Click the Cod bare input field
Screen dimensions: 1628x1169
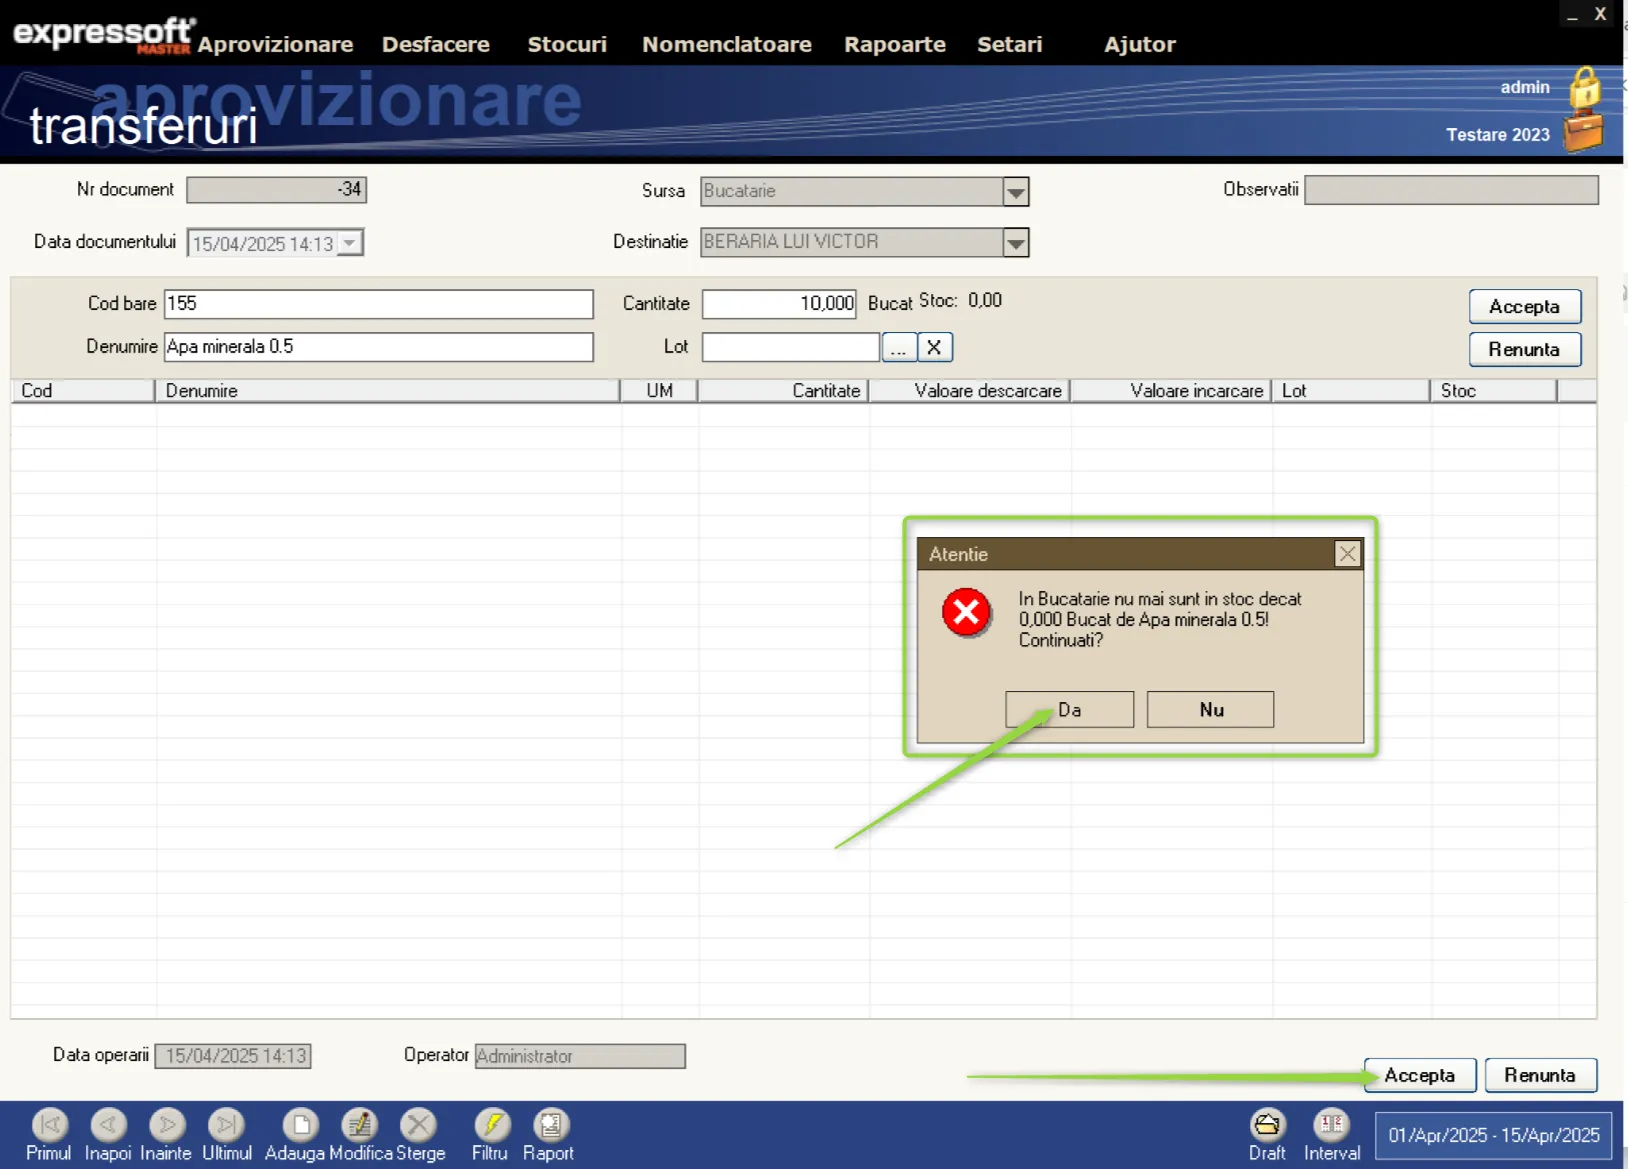click(378, 304)
